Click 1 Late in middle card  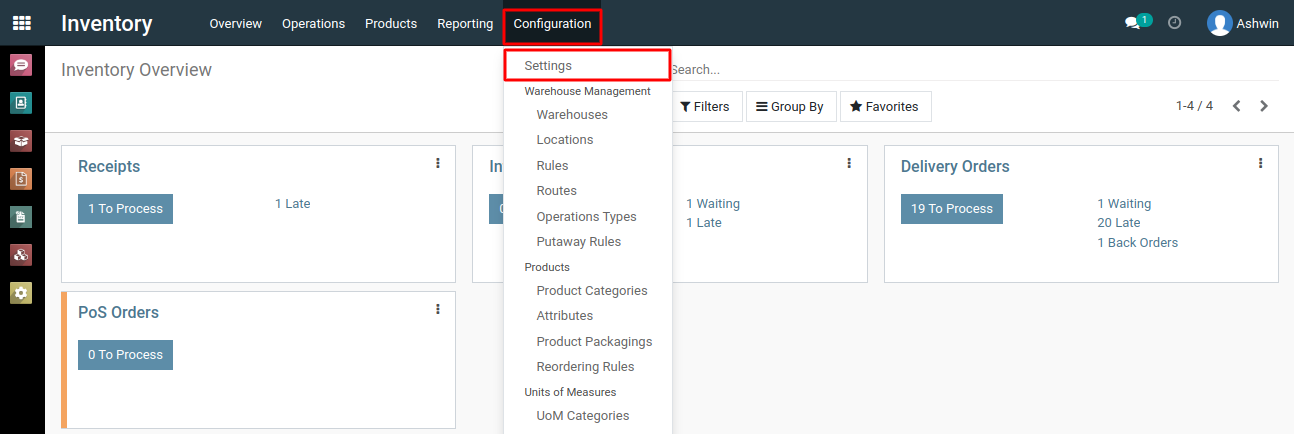point(704,223)
